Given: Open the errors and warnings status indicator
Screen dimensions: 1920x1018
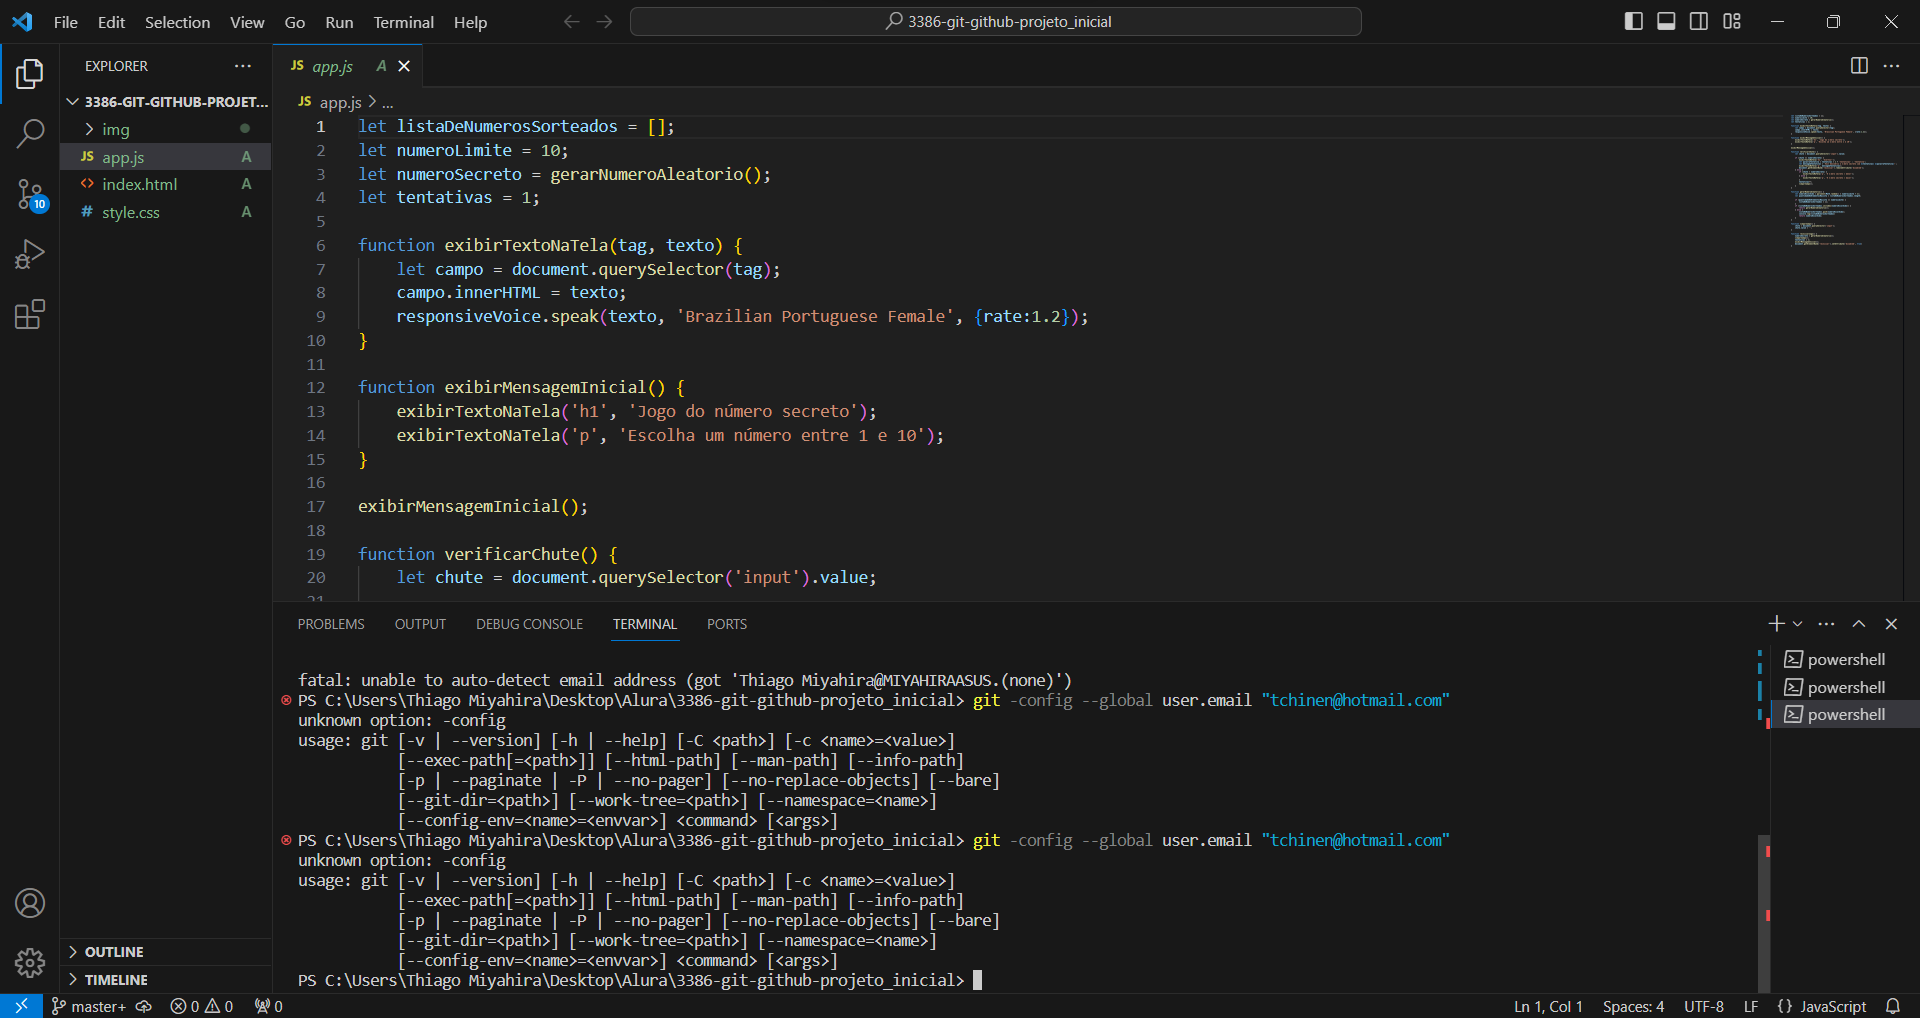Looking at the screenshot, I should (201, 1006).
